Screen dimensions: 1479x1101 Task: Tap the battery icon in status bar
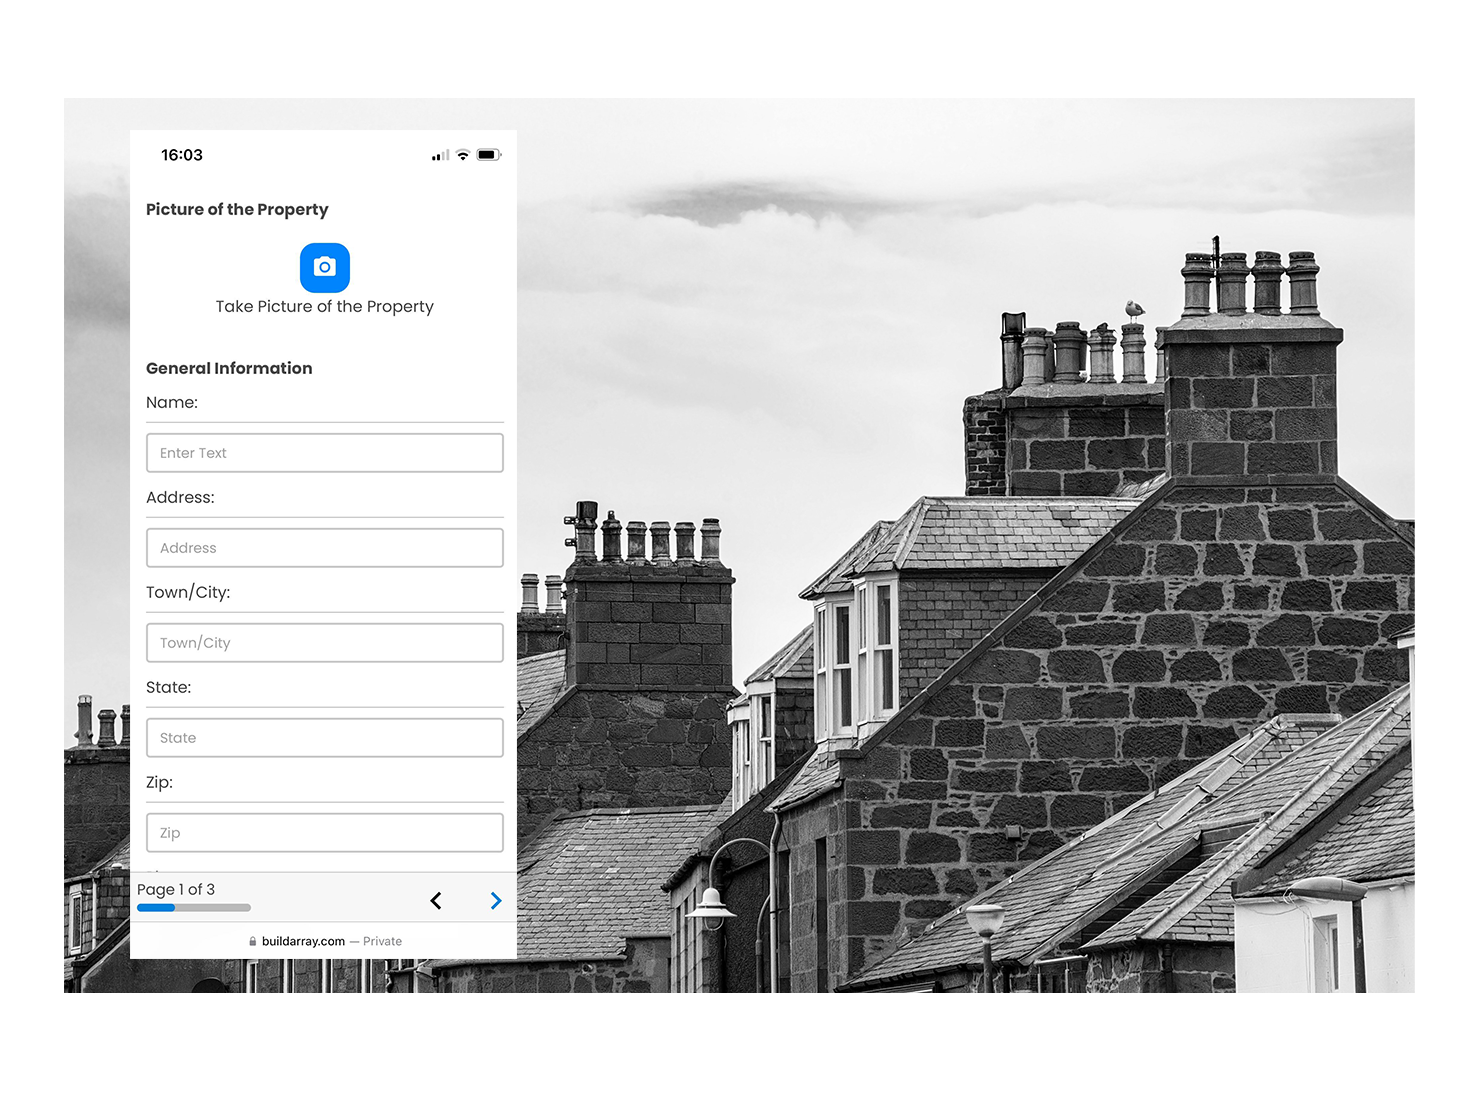pos(489,155)
